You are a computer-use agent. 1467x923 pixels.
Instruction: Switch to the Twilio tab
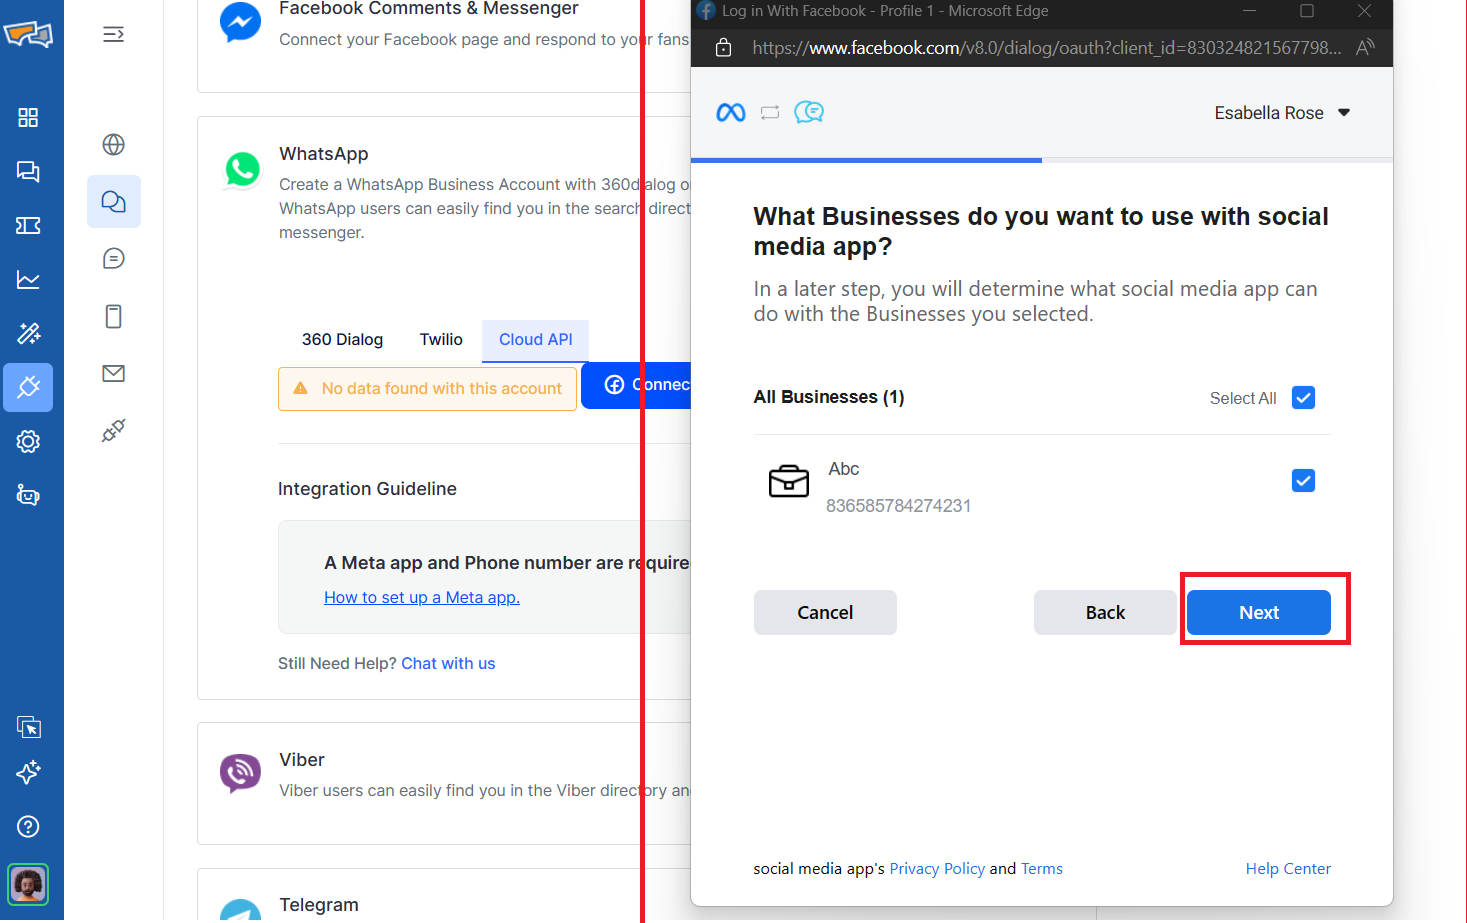coord(441,340)
